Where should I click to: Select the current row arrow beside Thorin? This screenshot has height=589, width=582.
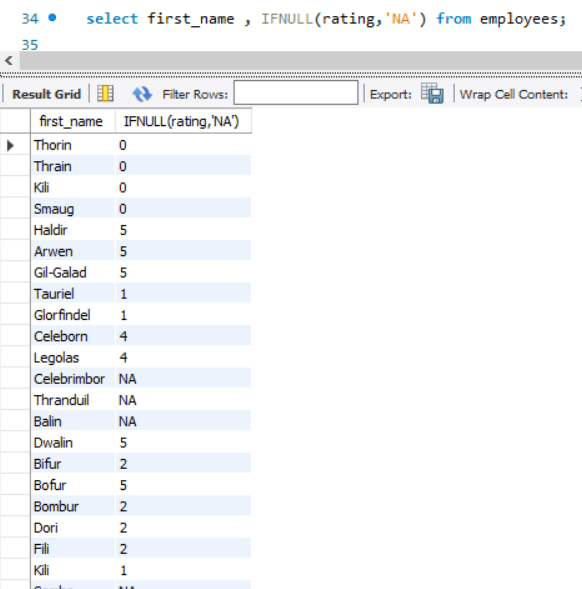pyautogui.click(x=11, y=145)
